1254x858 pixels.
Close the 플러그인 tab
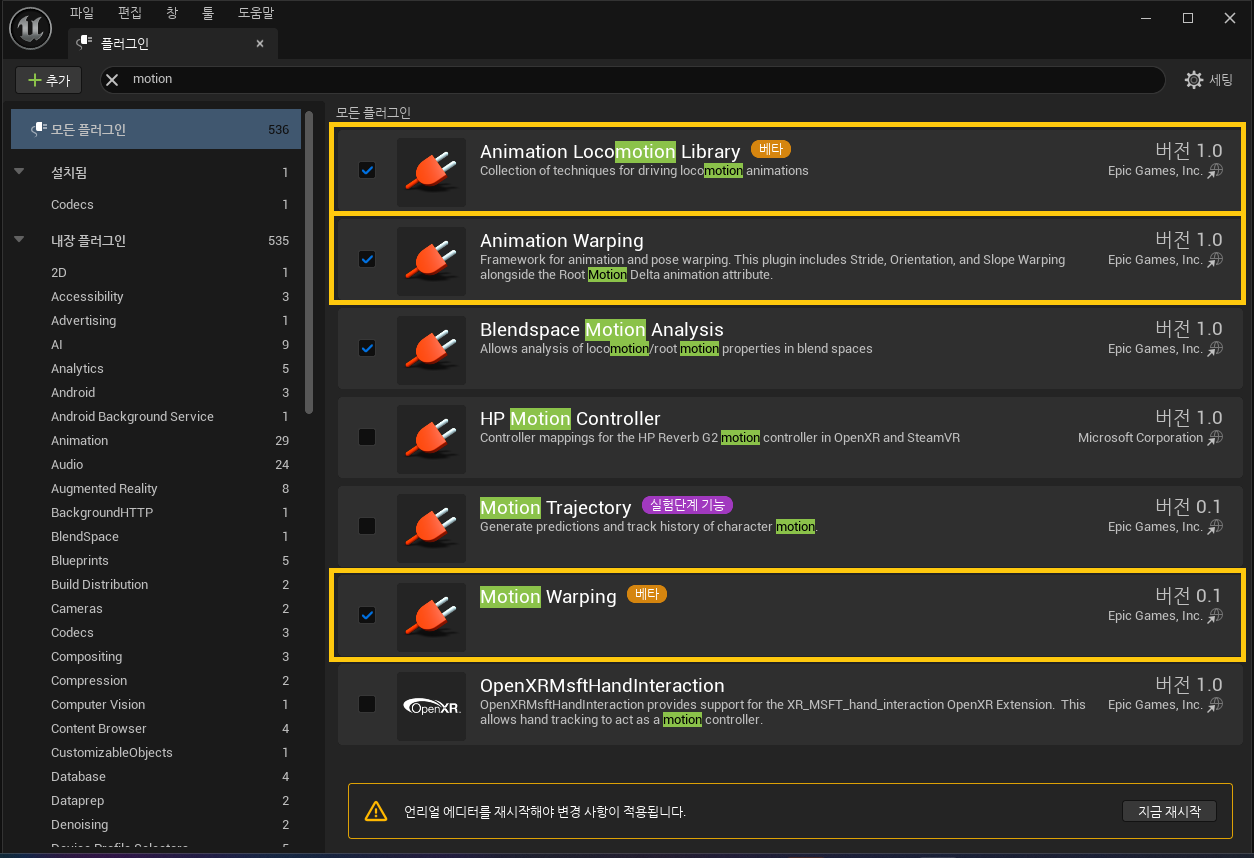[260, 44]
